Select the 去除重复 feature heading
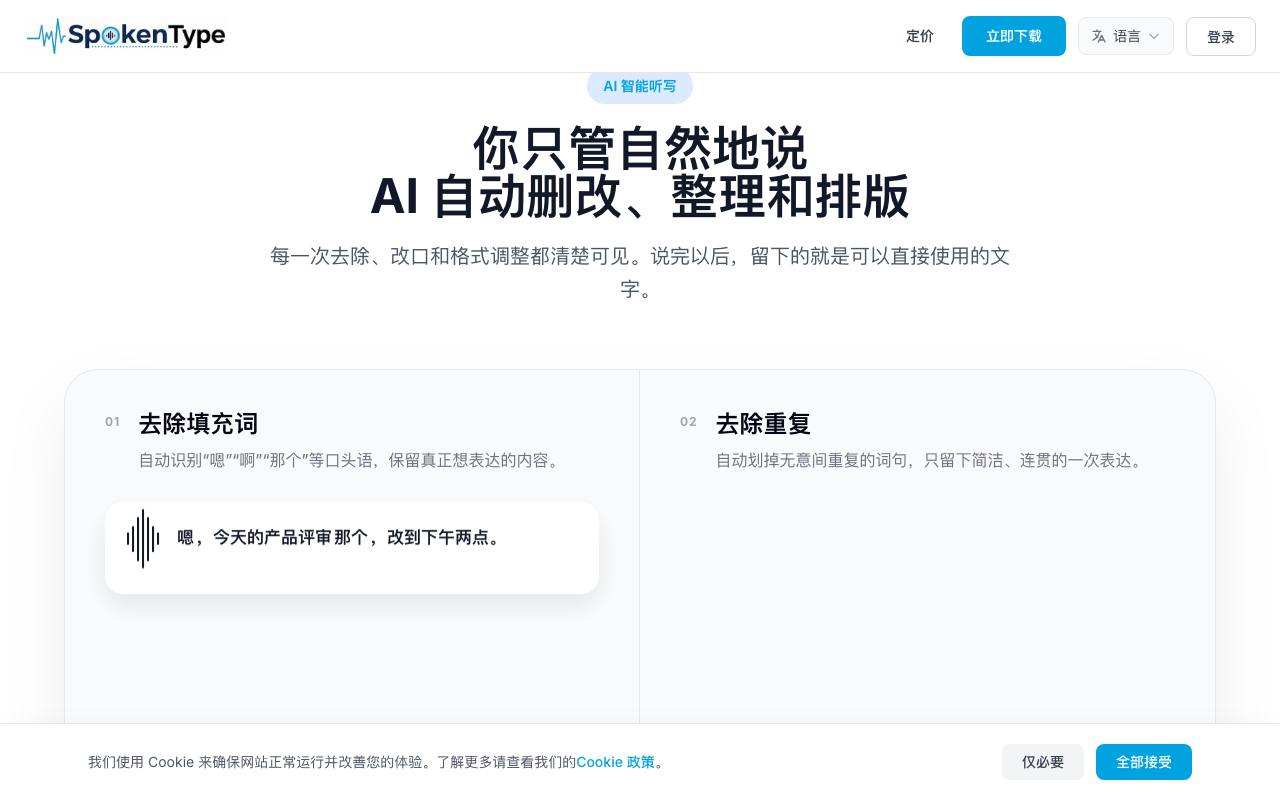The width and height of the screenshot is (1280, 800). 763,423
